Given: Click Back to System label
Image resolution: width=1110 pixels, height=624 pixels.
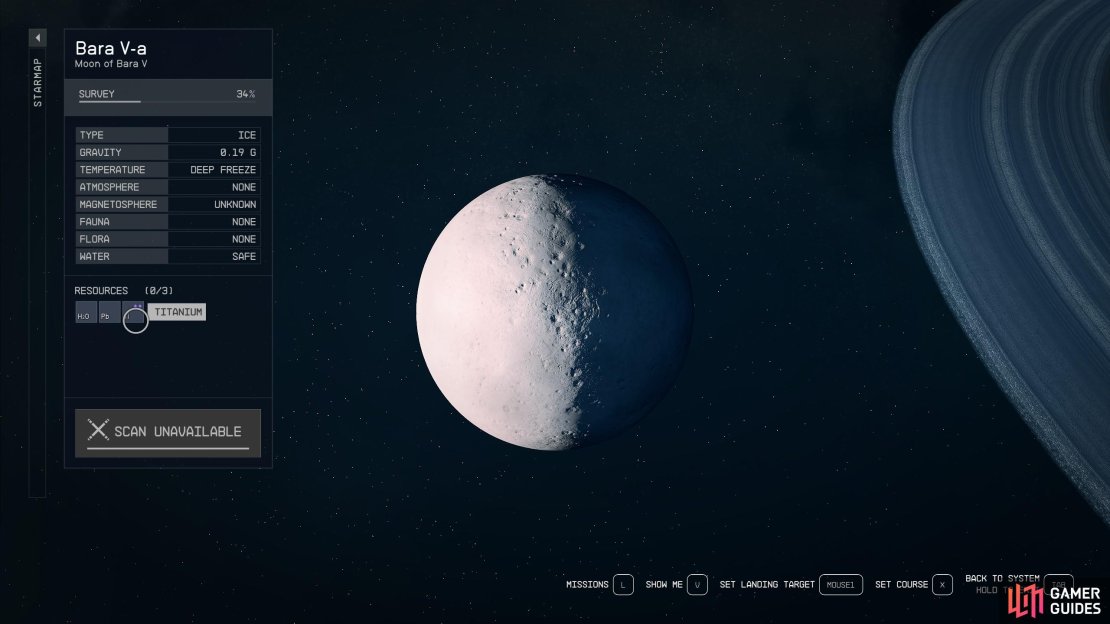Looking at the screenshot, I should click(x=1002, y=578).
